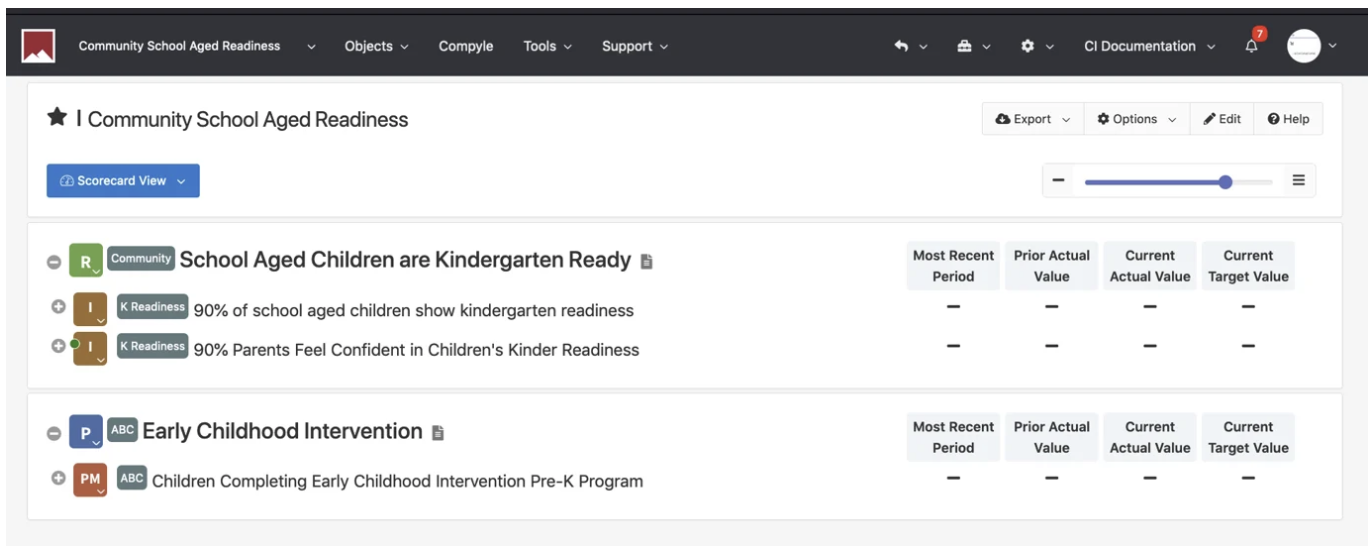Expand the Children Completing Pre-K Program measure
The height and width of the screenshot is (546, 1372).
pyautogui.click(x=58, y=478)
